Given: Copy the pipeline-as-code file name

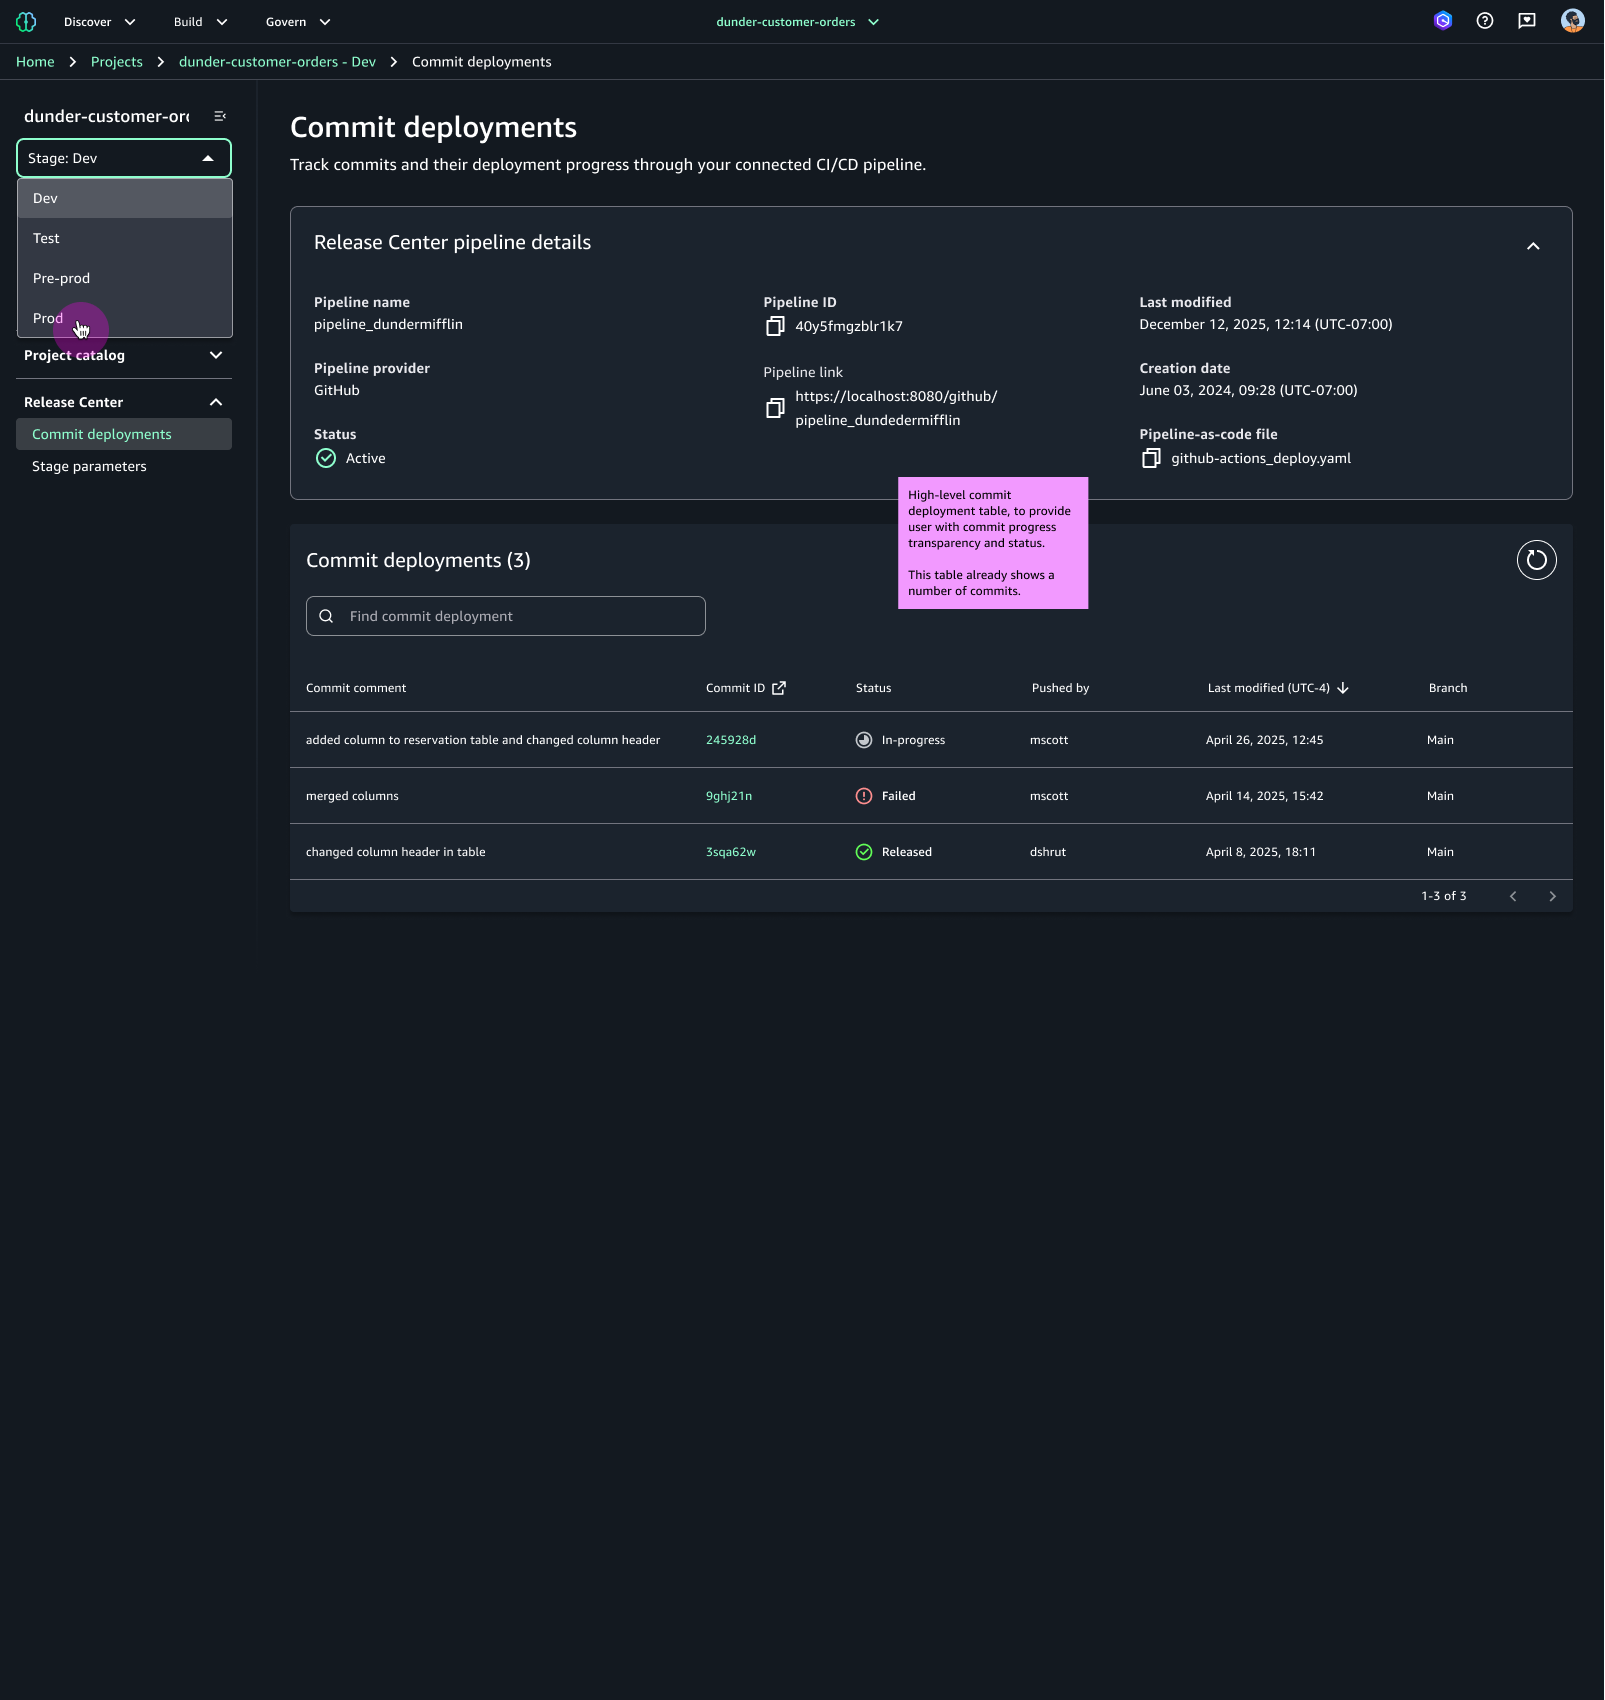Looking at the screenshot, I should pos(1150,458).
